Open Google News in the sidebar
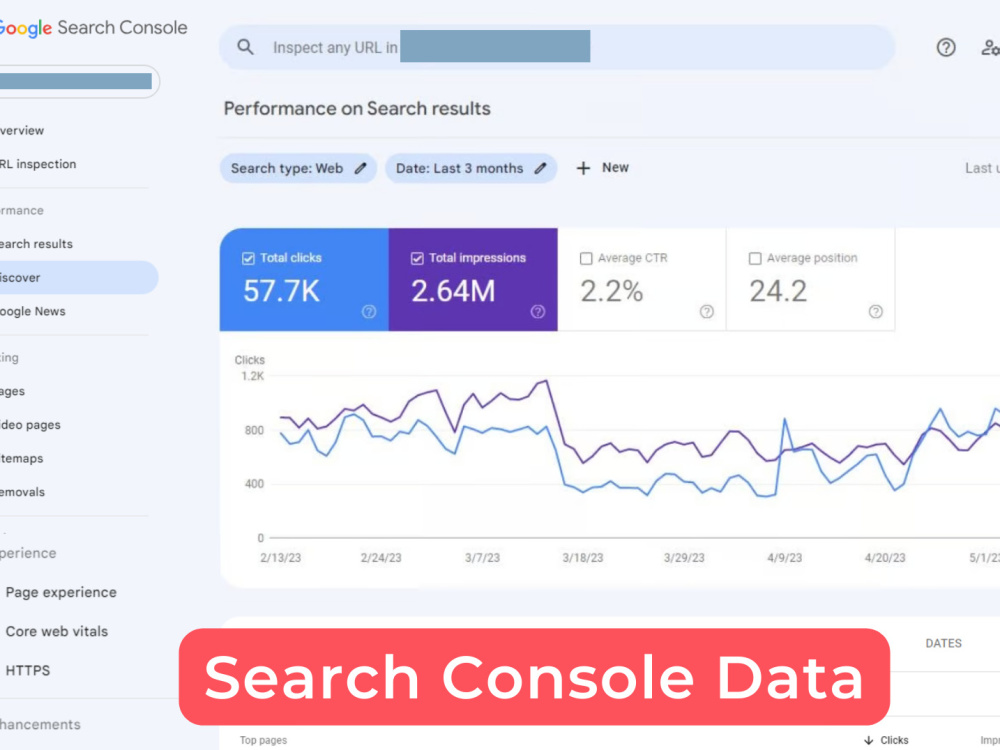Image resolution: width=1000 pixels, height=750 pixels. click(x=33, y=312)
